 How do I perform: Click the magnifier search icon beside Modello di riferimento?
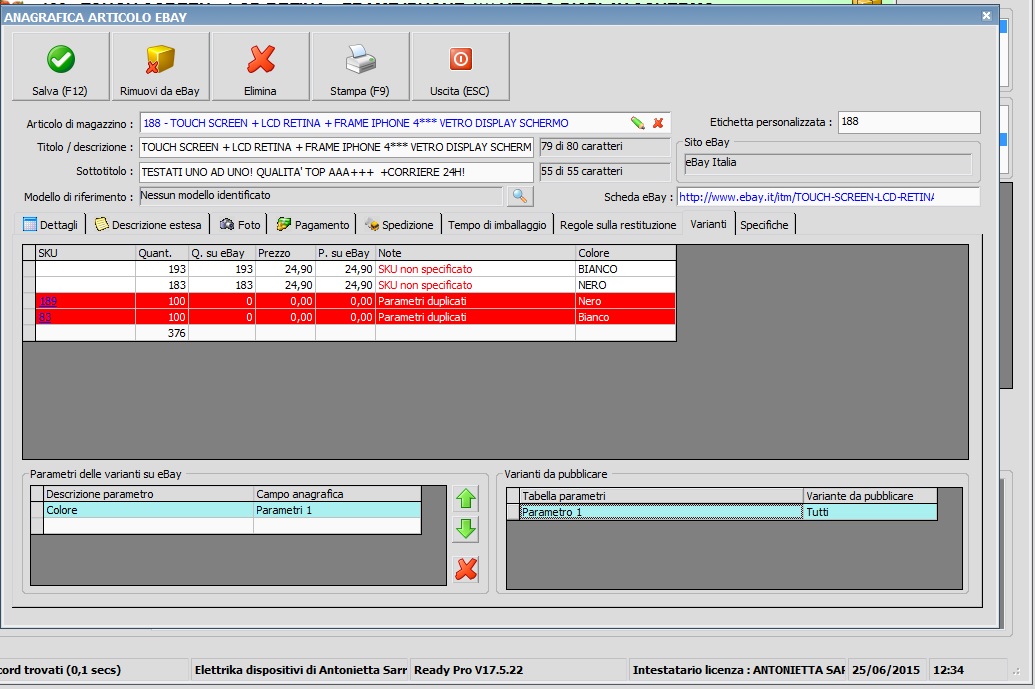pos(519,196)
